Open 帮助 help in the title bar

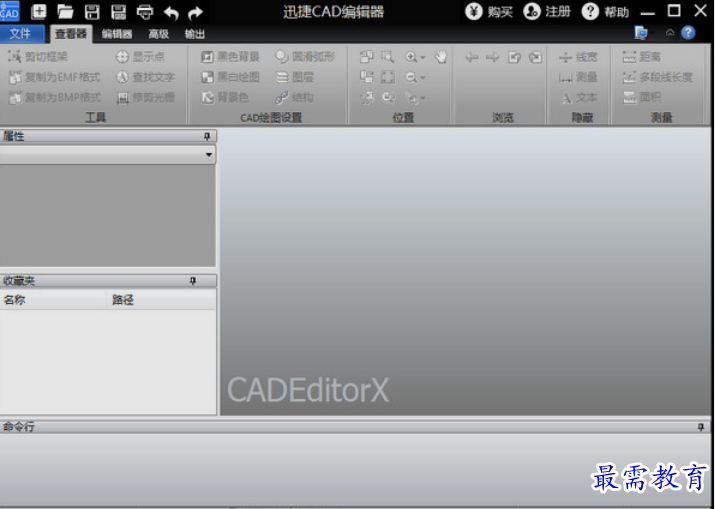(x=605, y=11)
